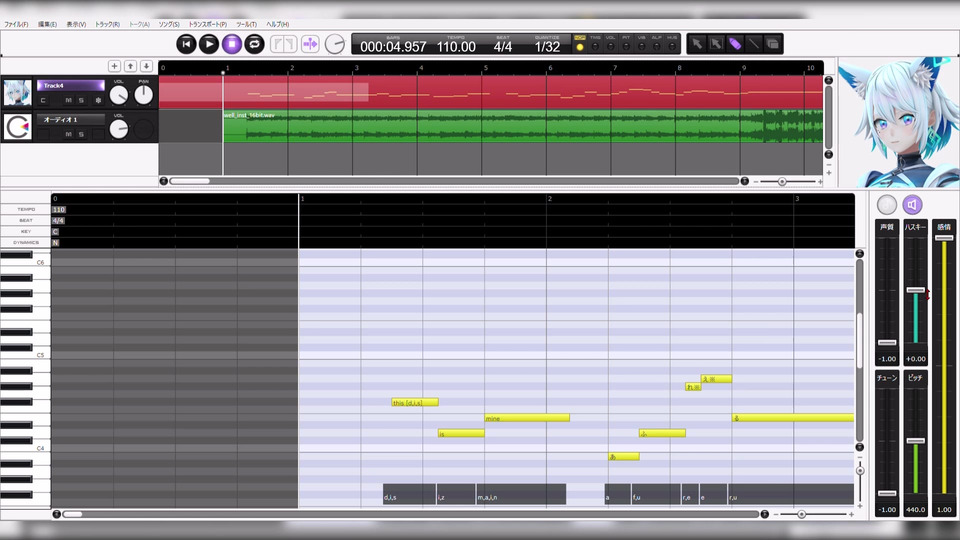
Task: Toggle the VOL parameter button
Action: (610, 47)
